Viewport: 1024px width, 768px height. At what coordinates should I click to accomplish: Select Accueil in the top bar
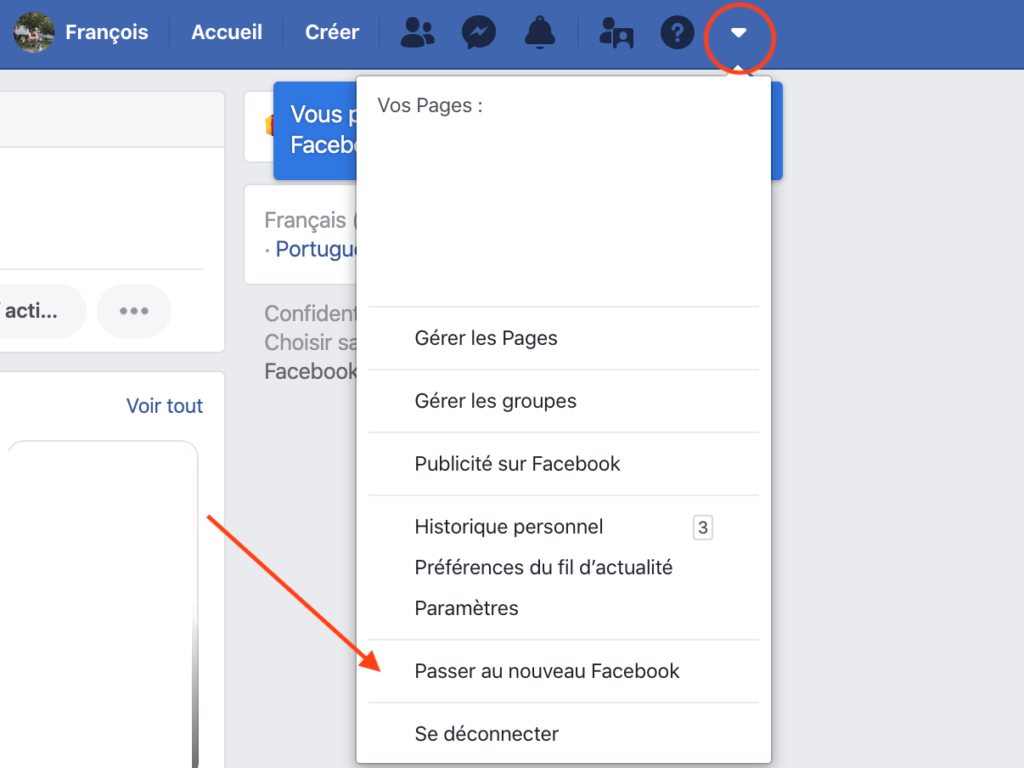pyautogui.click(x=226, y=32)
